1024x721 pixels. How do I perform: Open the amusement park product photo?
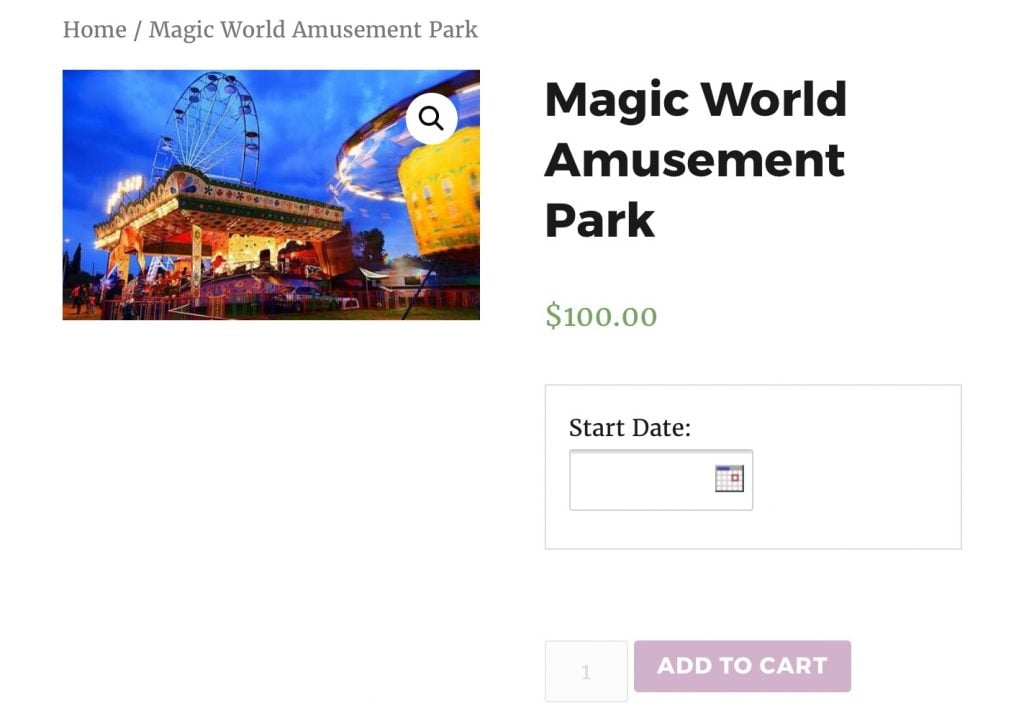tap(271, 195)
